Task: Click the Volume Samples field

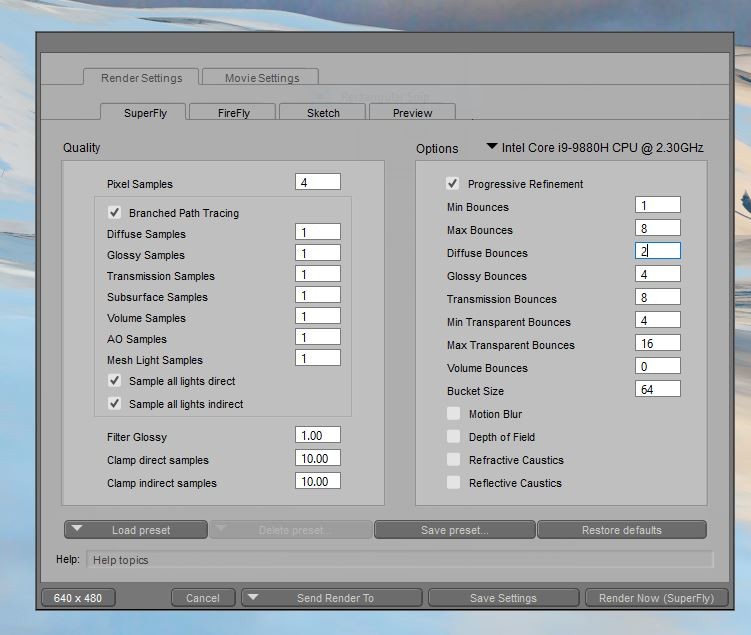Action: 318,316
